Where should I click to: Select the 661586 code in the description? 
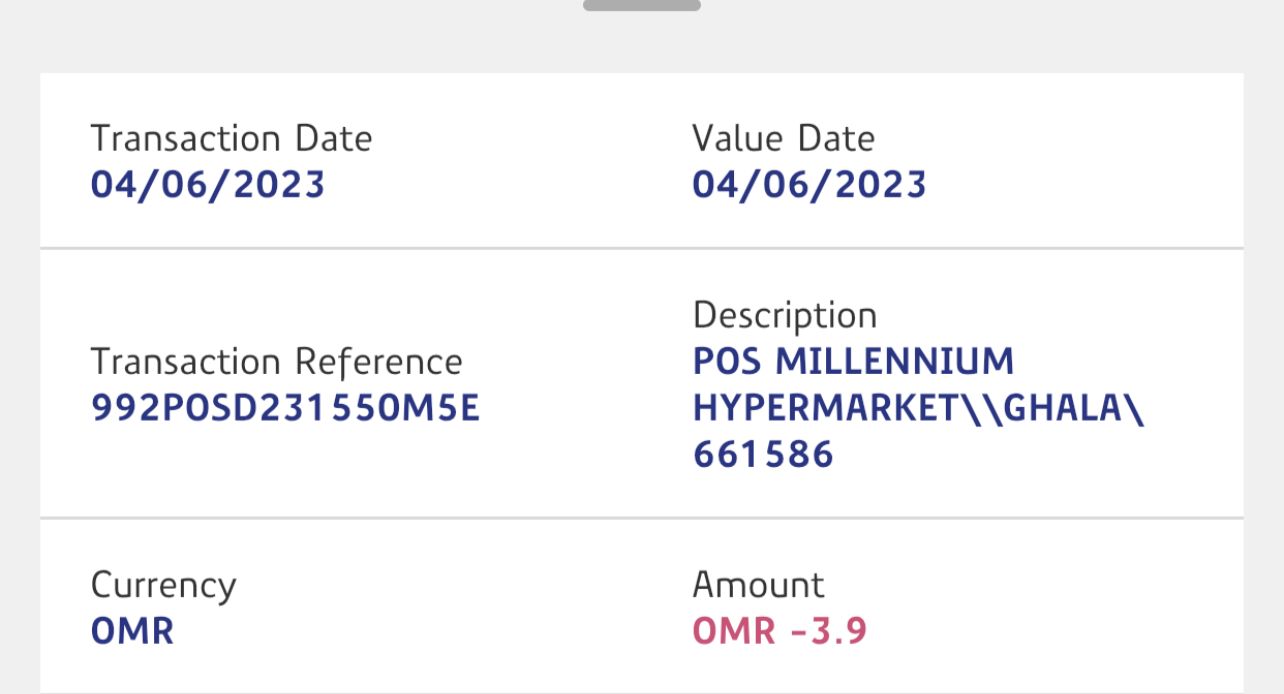pyautogui.click(x=763, y=455)
